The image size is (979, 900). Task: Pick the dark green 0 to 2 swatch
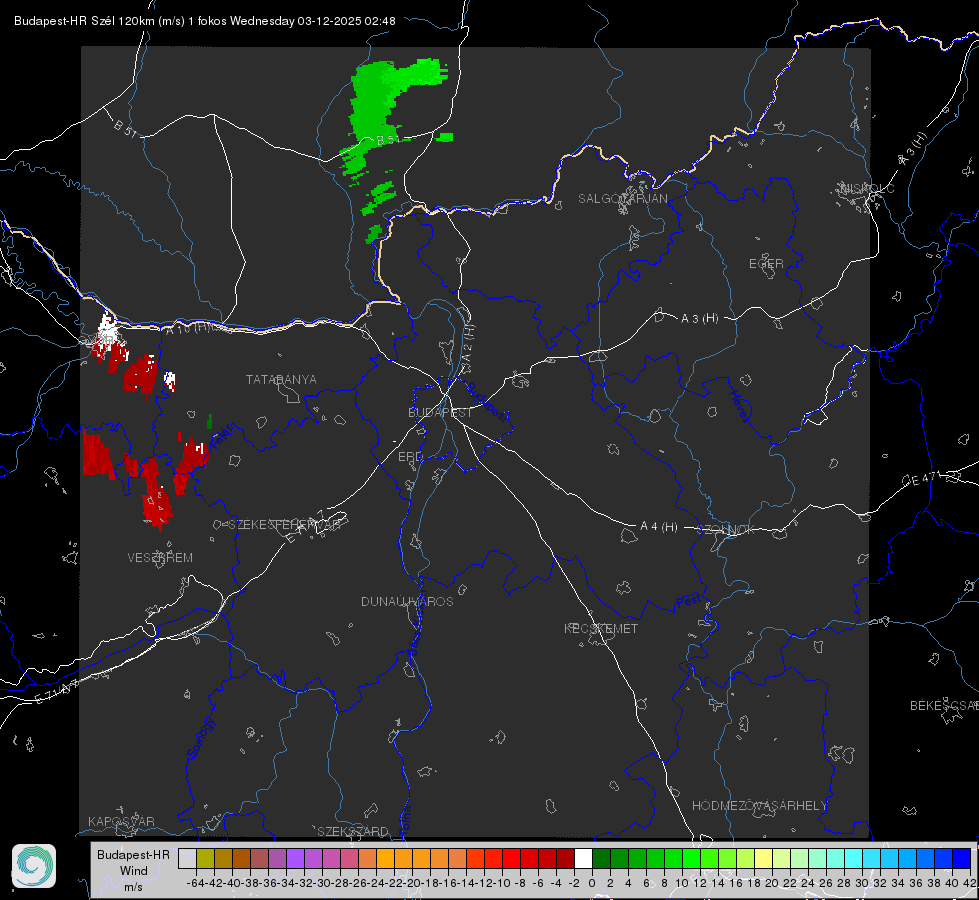[601, 859]
